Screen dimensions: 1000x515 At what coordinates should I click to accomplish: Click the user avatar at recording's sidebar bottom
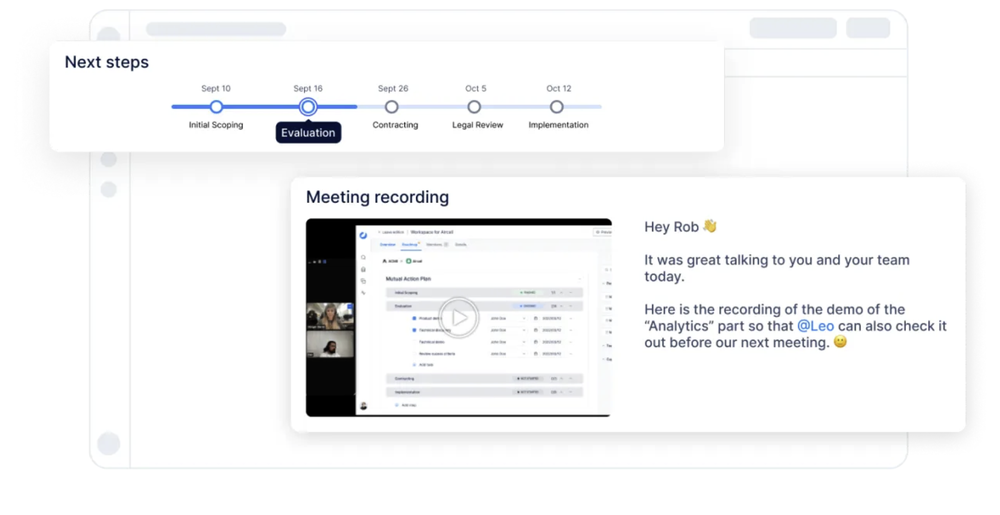(364, 406)
